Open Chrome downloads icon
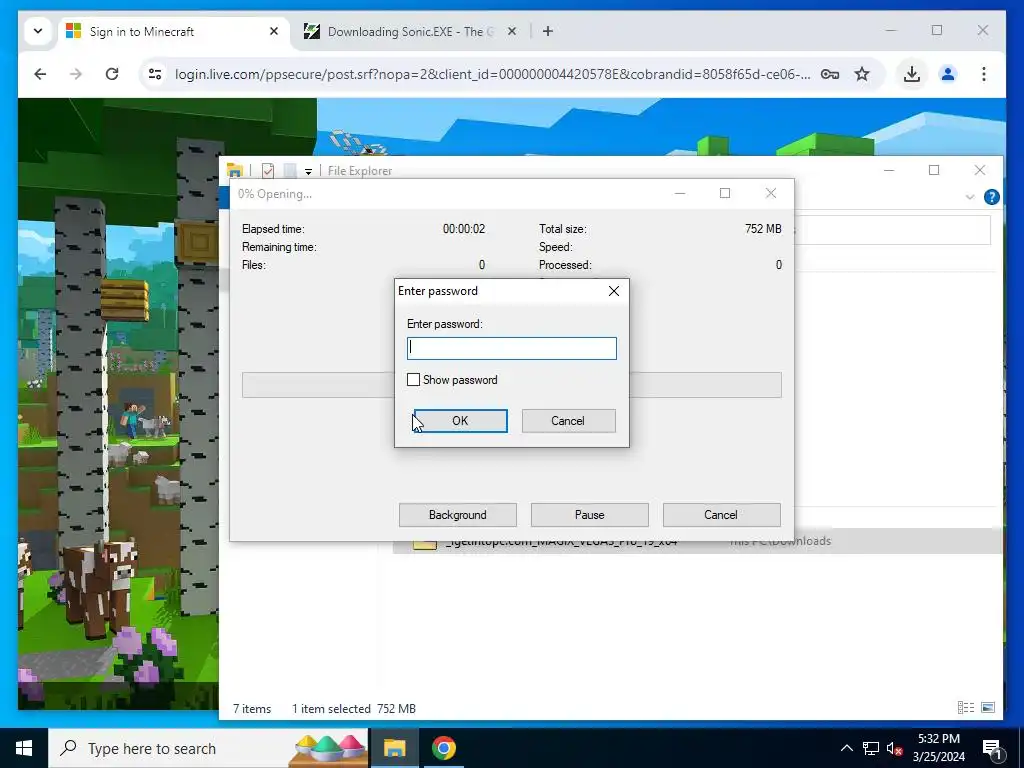1024x768 pixels. (912, 74)
